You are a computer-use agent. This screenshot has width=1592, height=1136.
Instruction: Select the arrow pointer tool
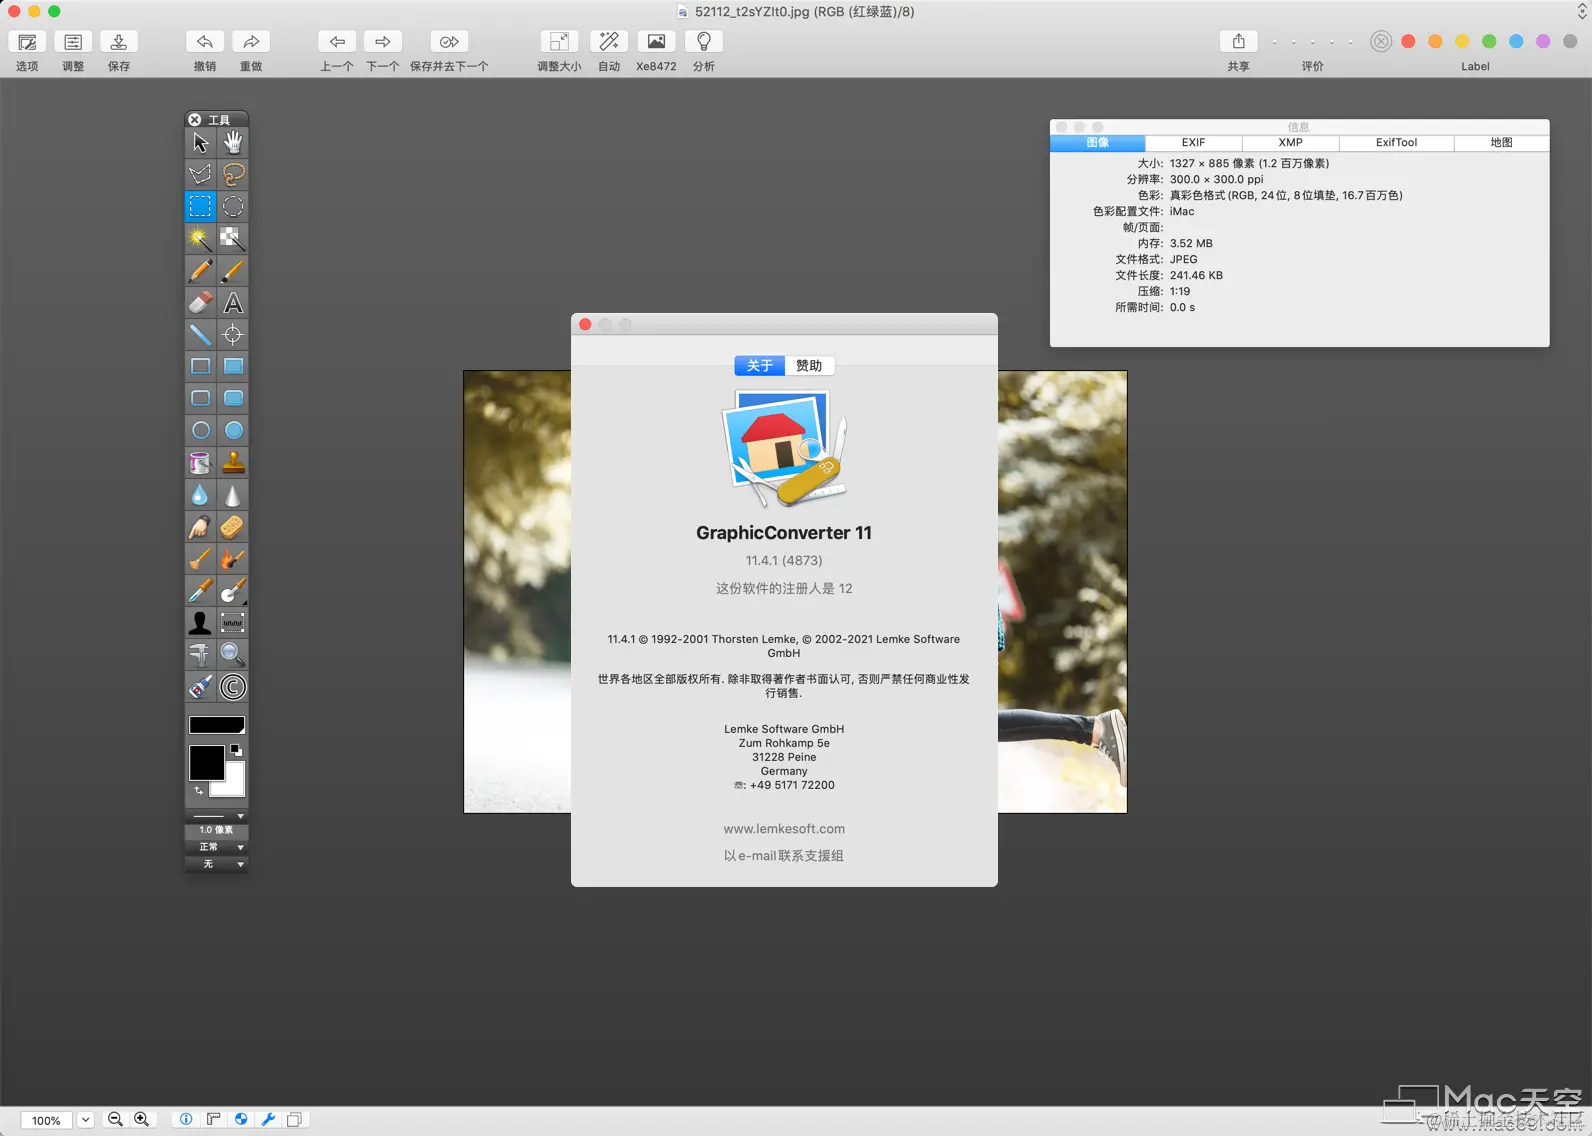click(200, 143)
